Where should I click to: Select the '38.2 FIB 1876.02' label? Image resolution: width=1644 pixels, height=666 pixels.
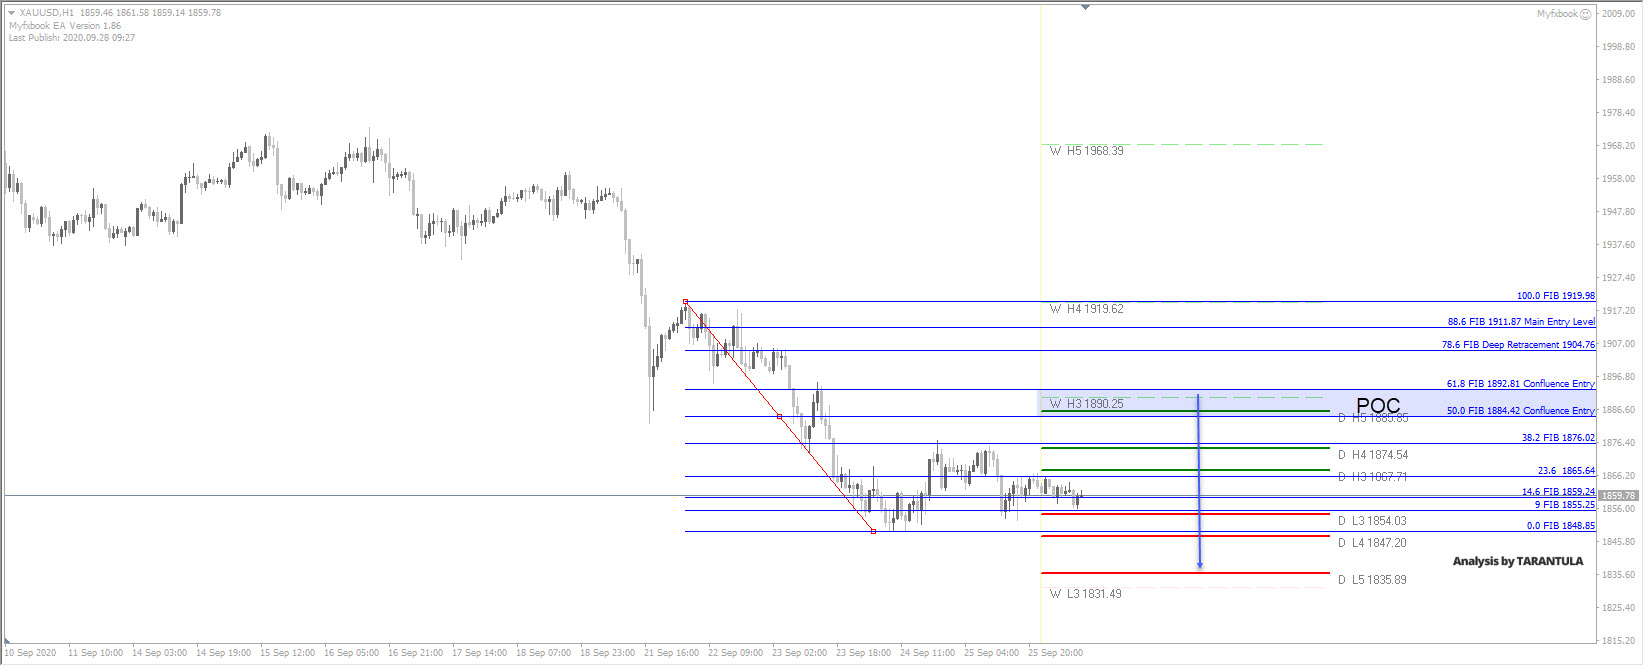tap(1558, 438)
